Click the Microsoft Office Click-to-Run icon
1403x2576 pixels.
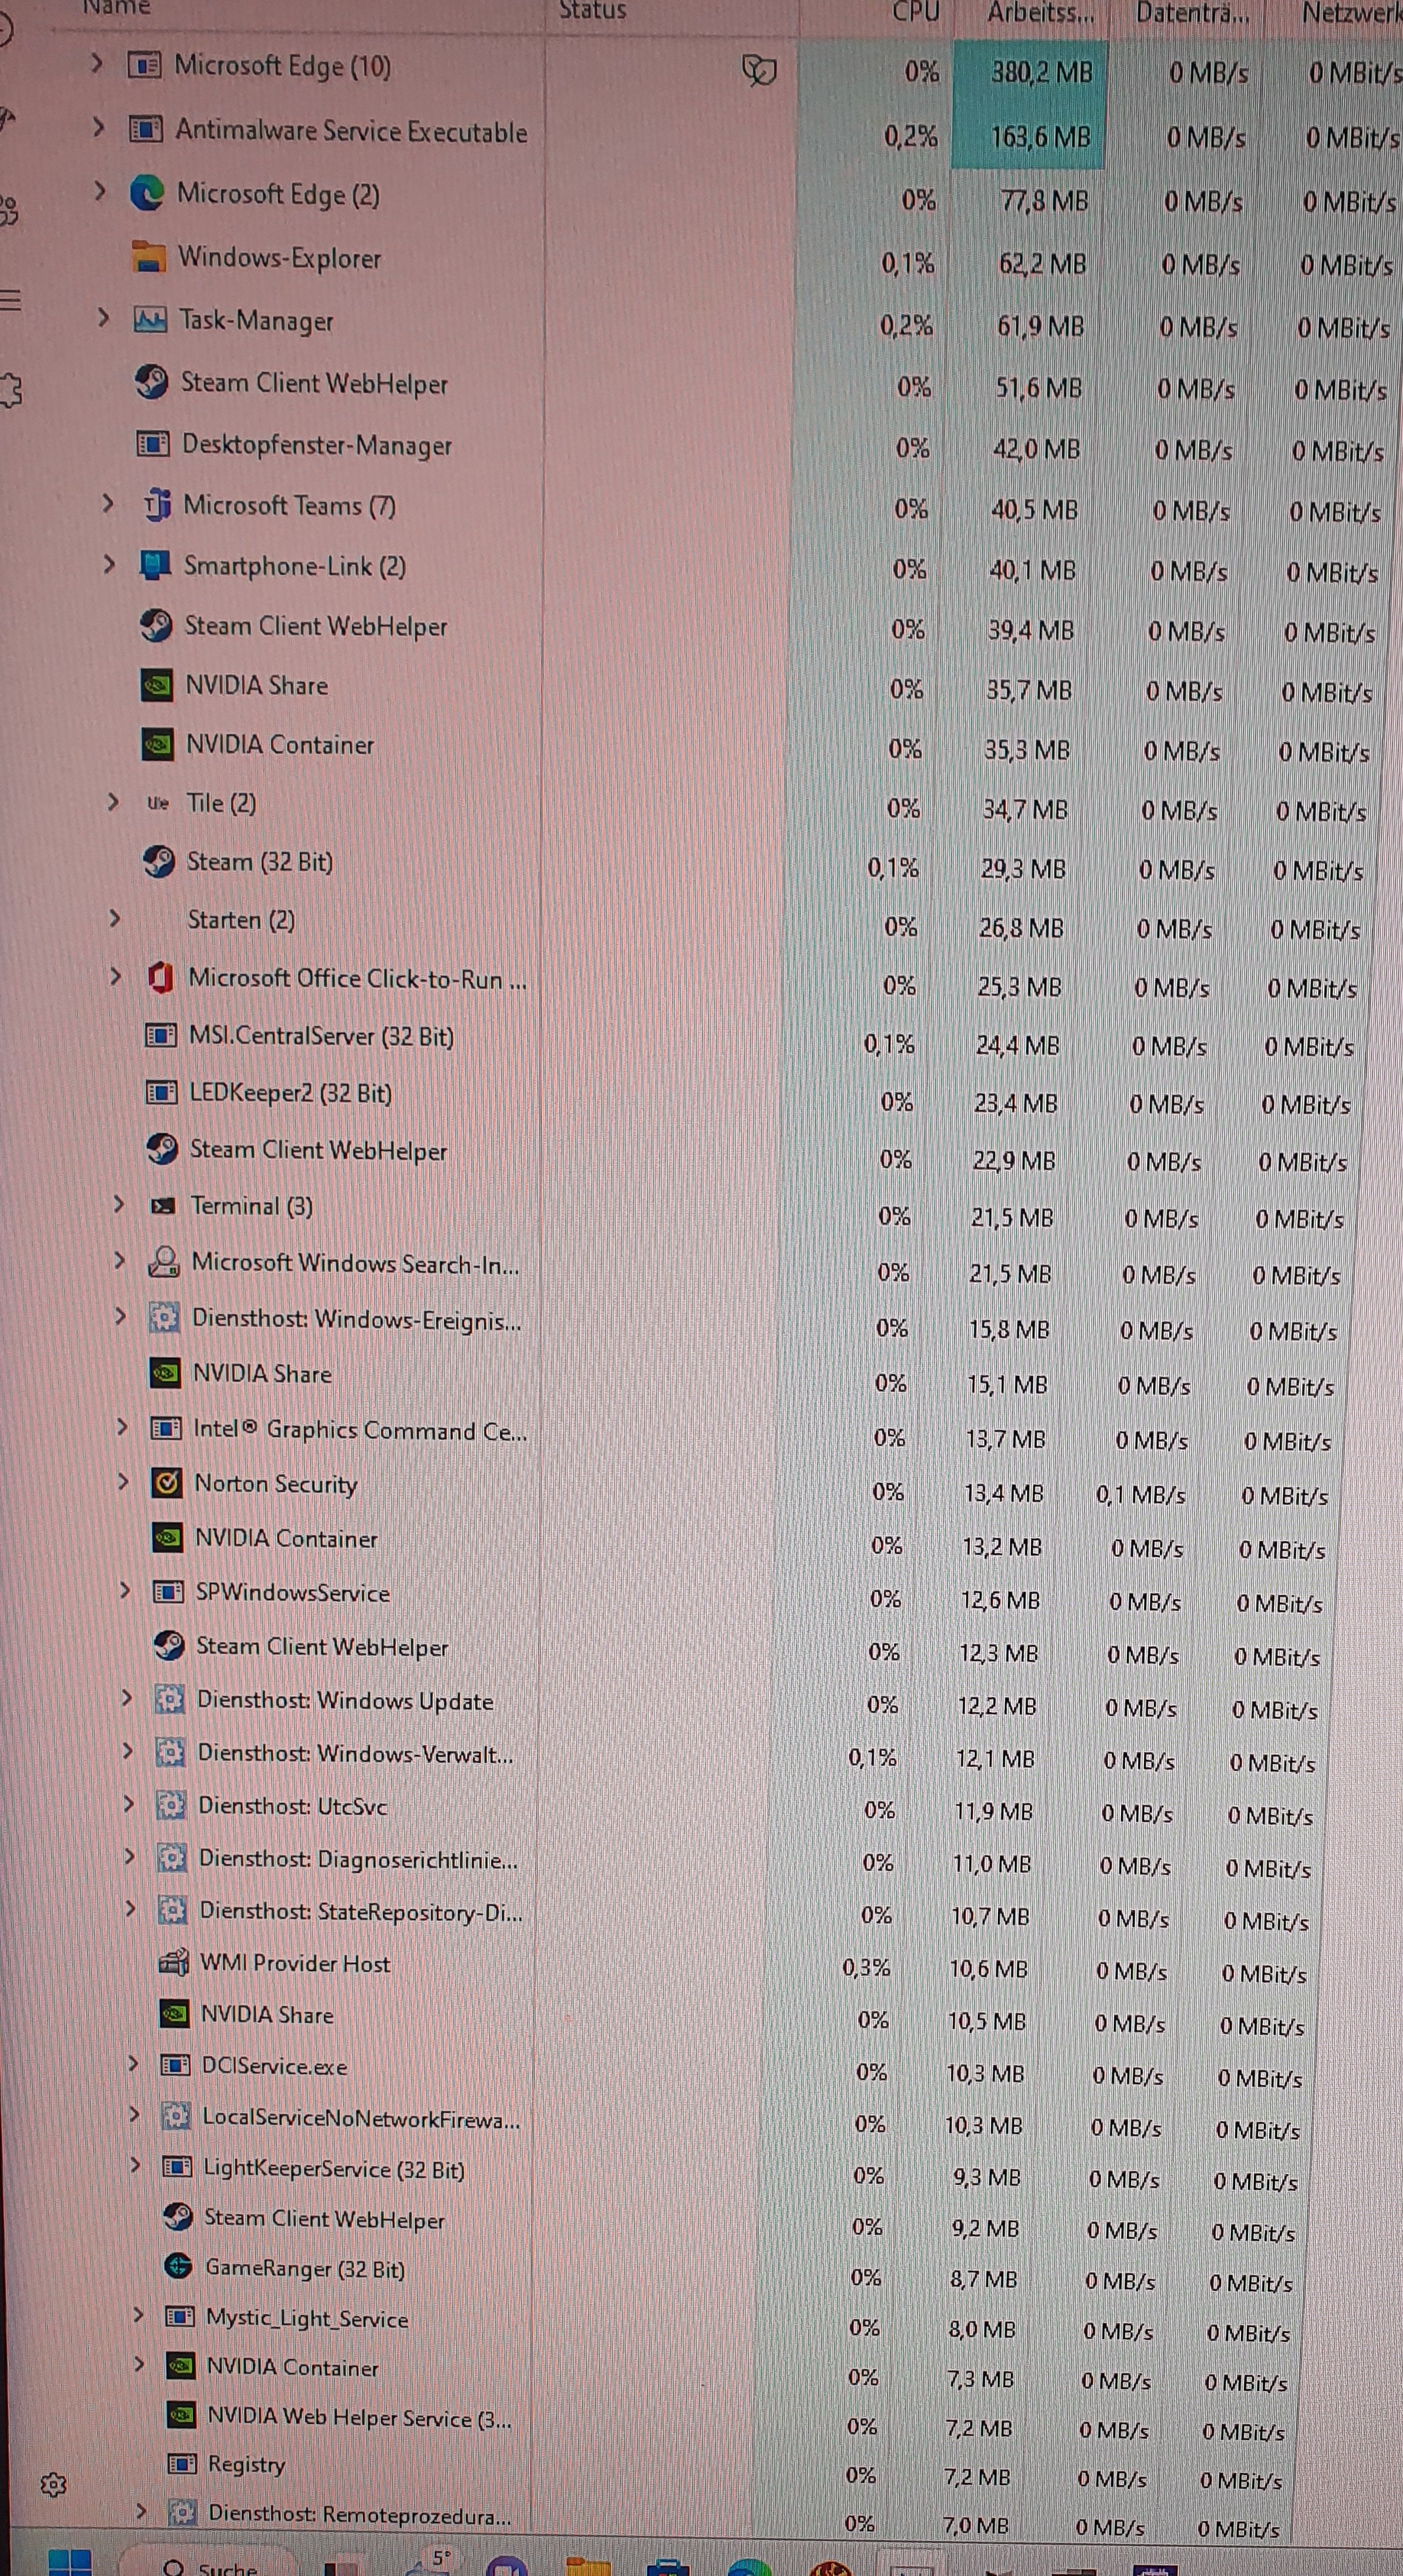160,977
